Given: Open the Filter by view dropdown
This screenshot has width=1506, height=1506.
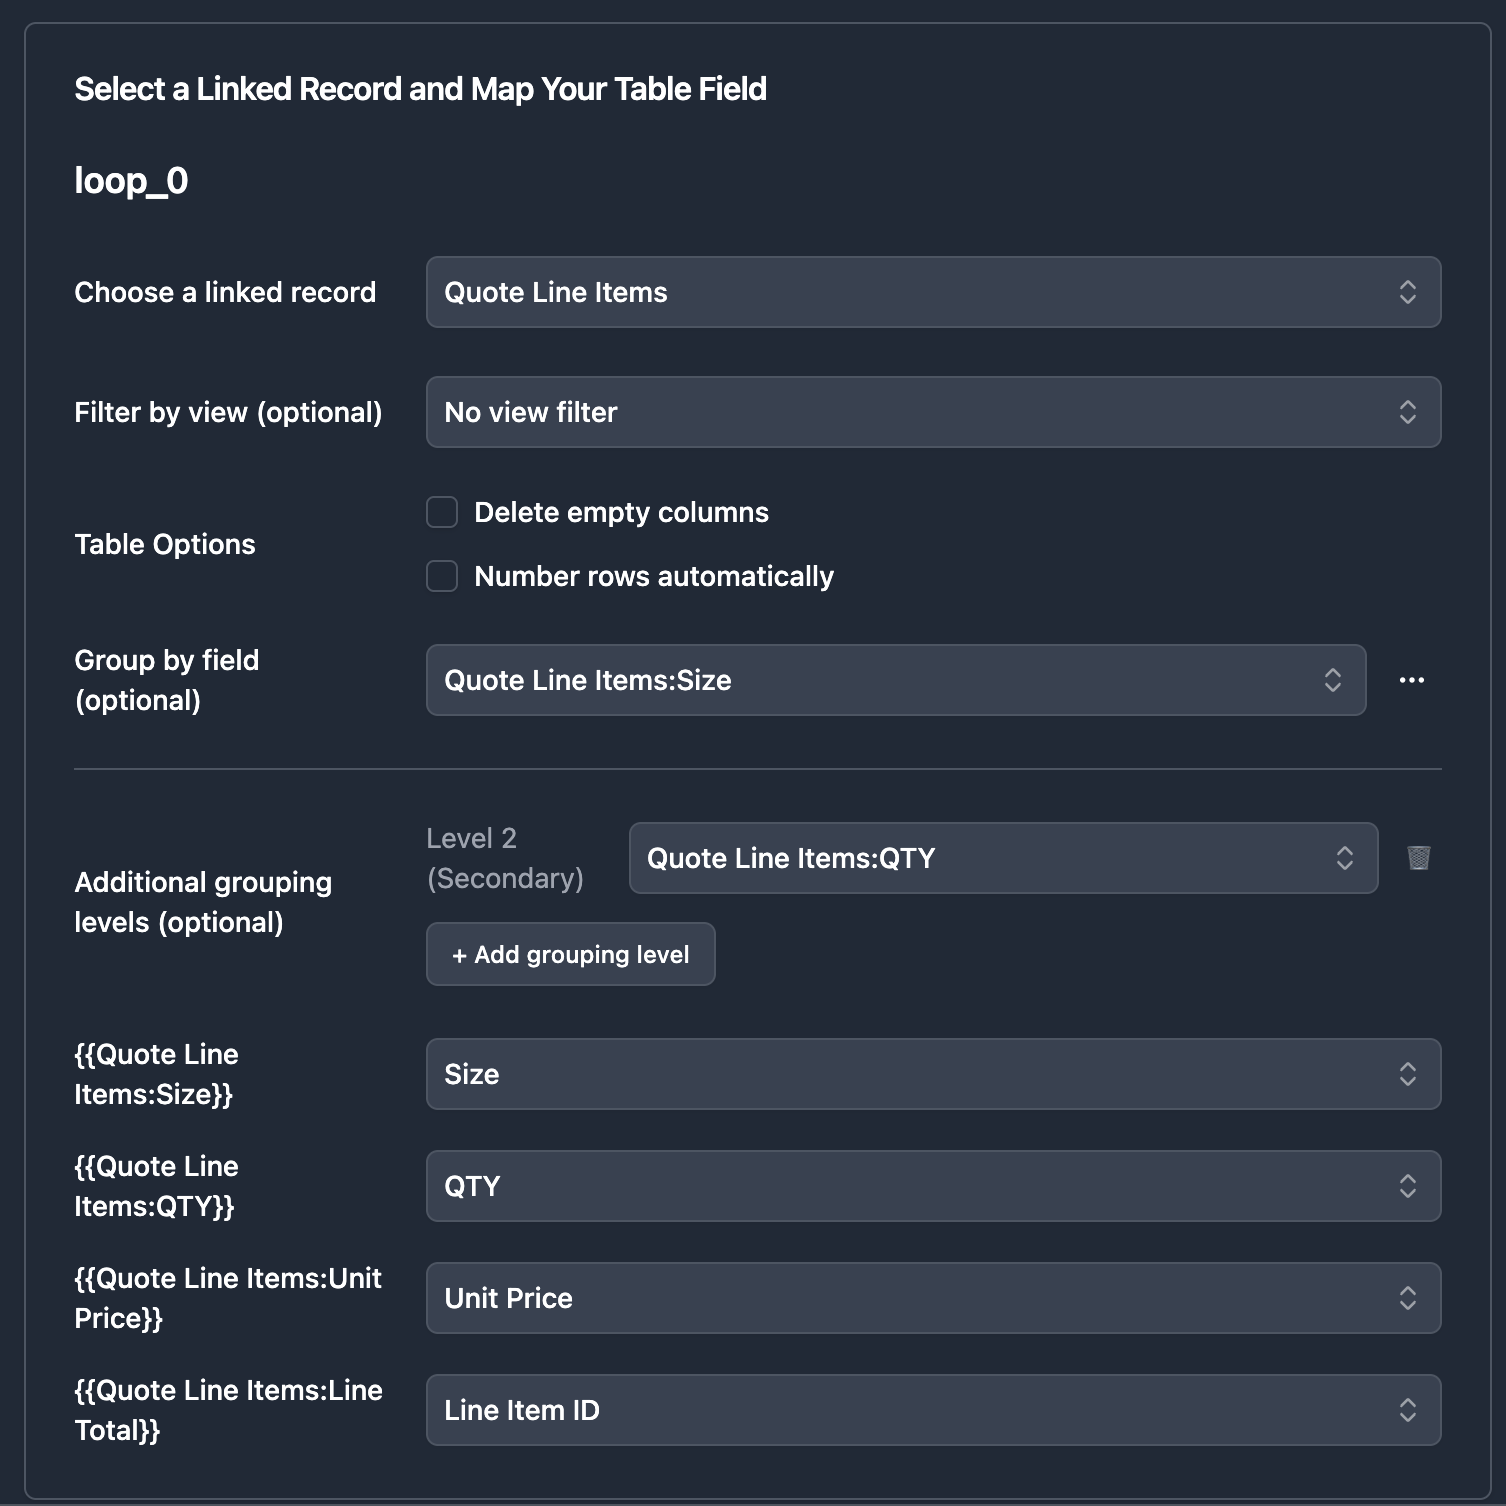Looking at the screenshot, I should pos(900,412).
